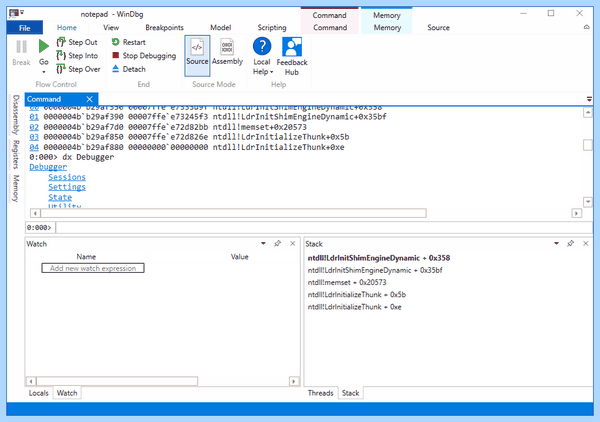Open the Scripting ribbon tab

point(272,28)
